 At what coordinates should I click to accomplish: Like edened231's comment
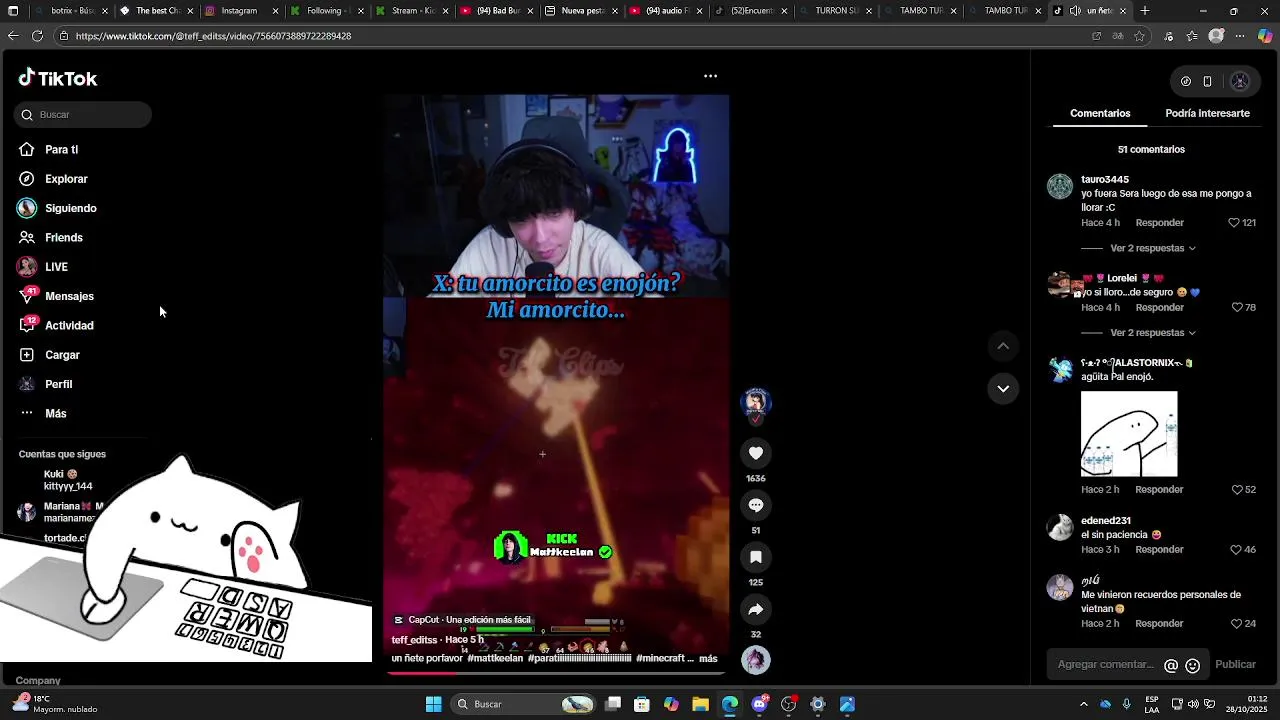[1236, 550]
